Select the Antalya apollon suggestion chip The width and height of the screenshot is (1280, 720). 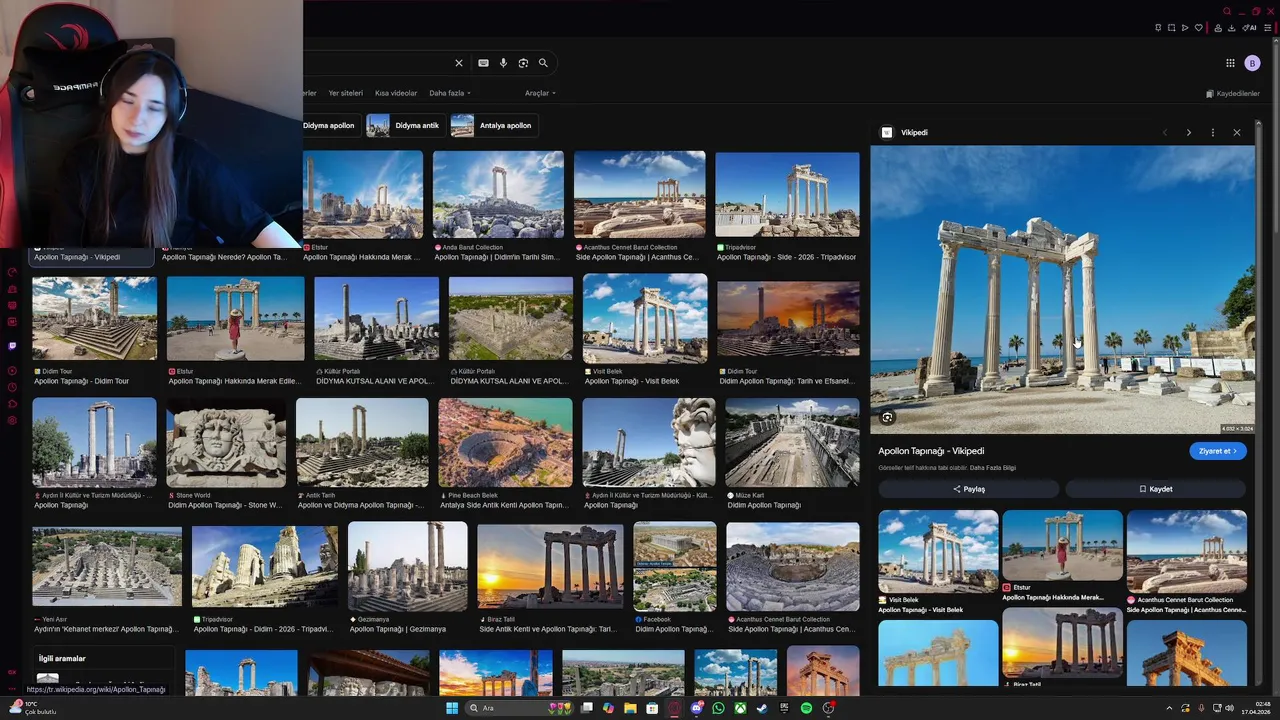click(x=492, y=126)
